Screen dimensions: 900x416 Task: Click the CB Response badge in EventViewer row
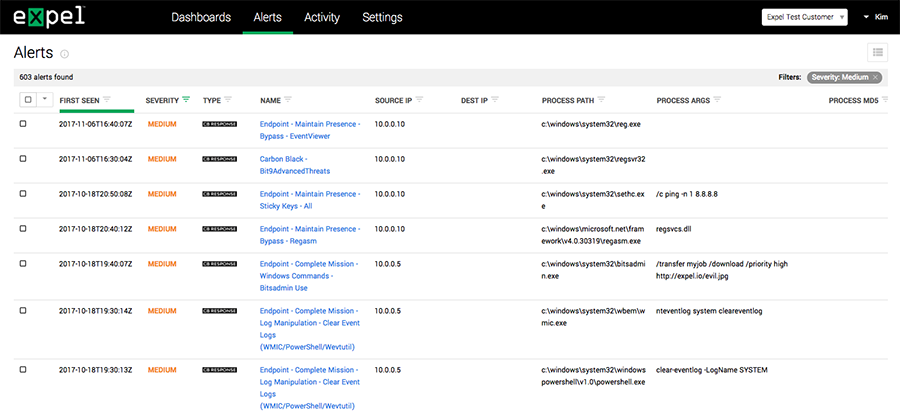219,124
